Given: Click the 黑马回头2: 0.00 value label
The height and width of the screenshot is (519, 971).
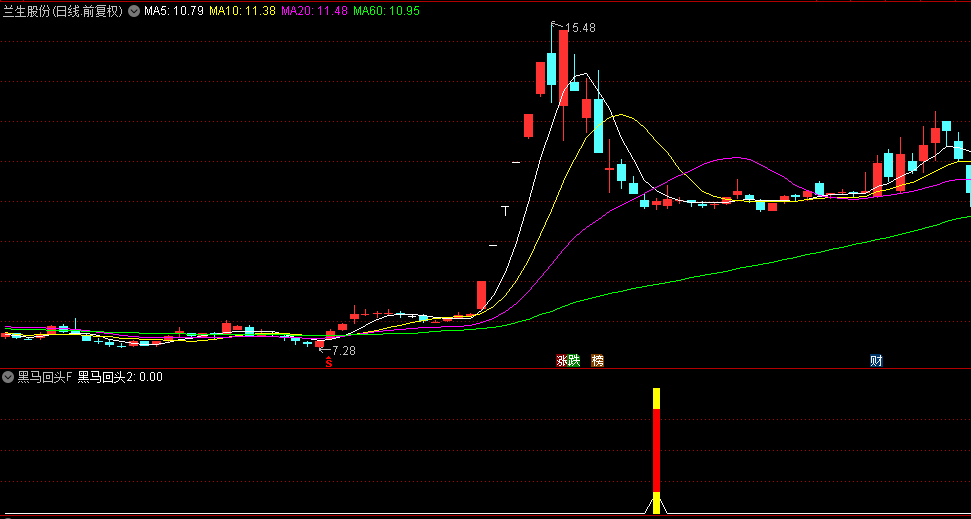Looking at the screenshot, I should tap(120, 377).
